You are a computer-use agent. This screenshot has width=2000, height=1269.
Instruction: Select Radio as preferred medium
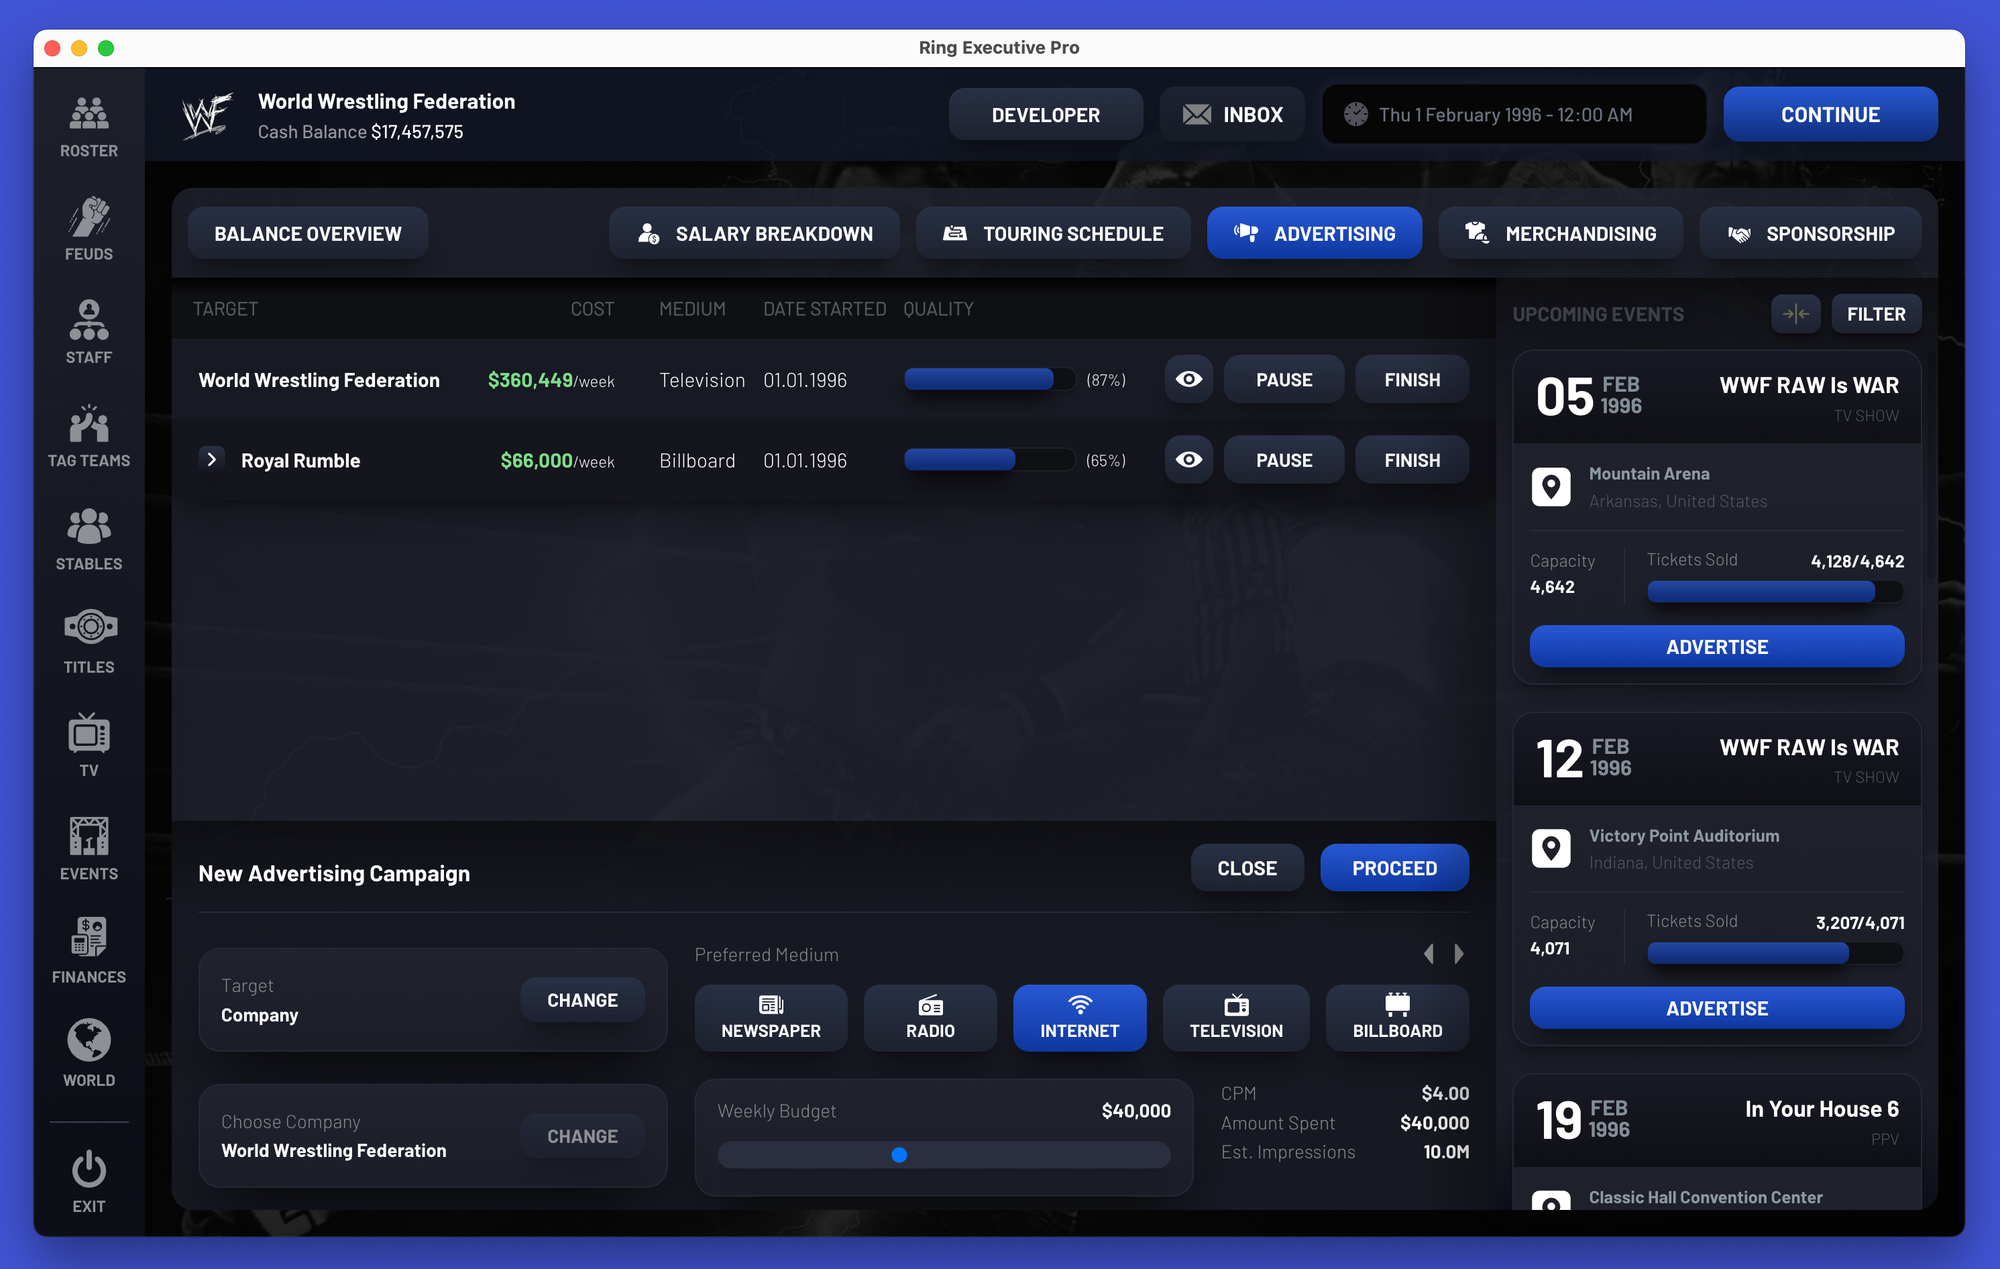930,1017
